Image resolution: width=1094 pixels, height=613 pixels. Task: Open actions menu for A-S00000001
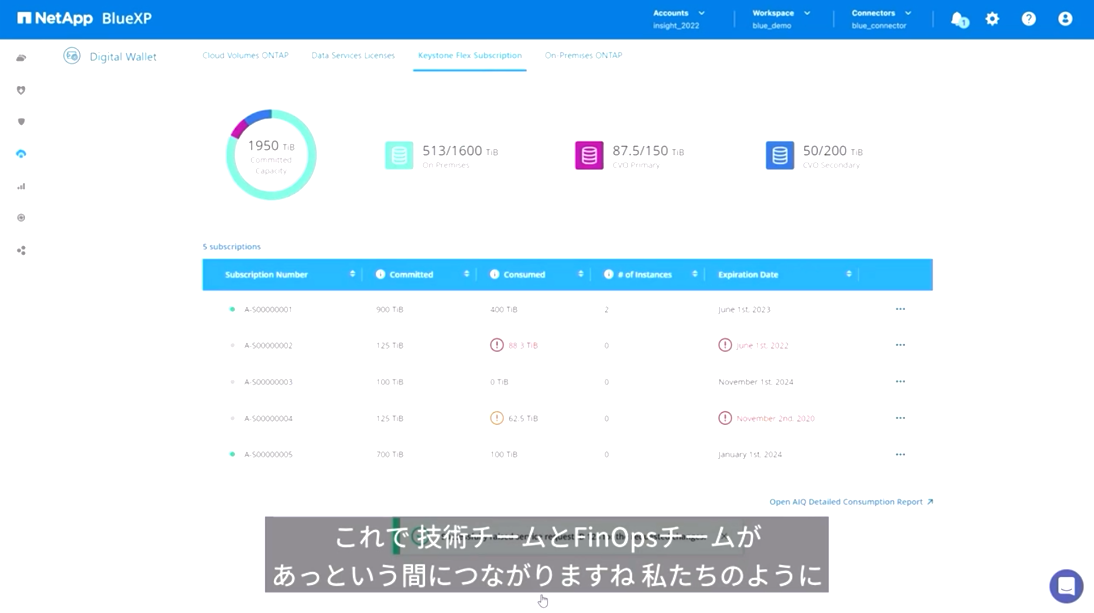click(x=900, y=309)
